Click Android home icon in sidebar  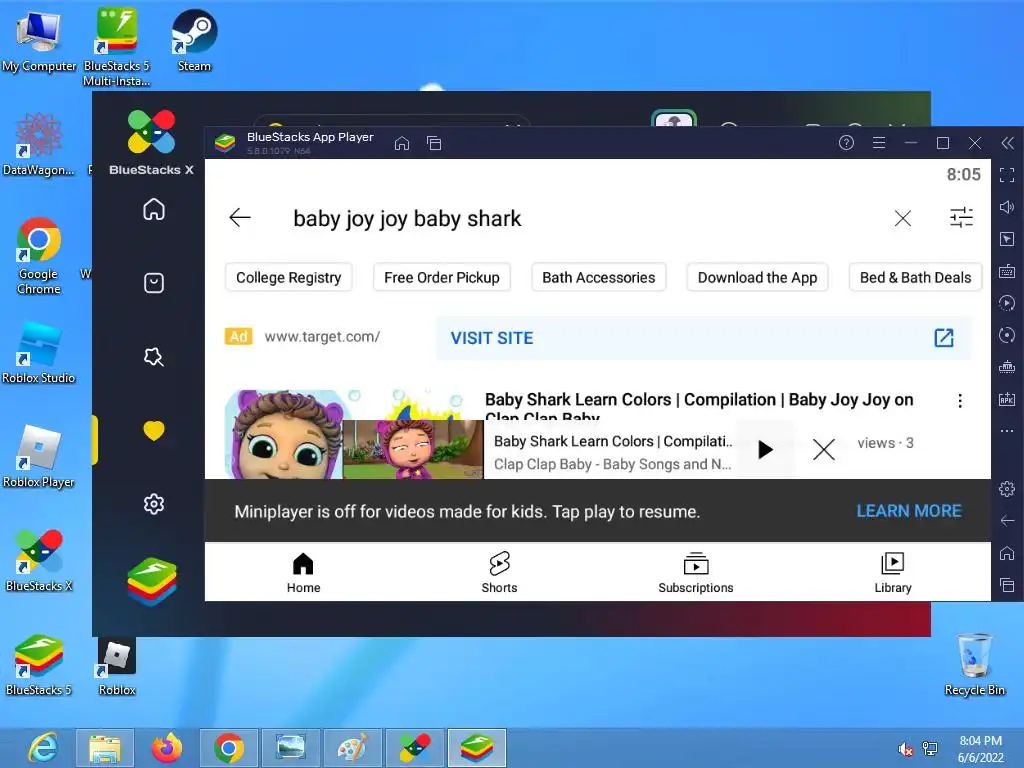(1007, 552)
